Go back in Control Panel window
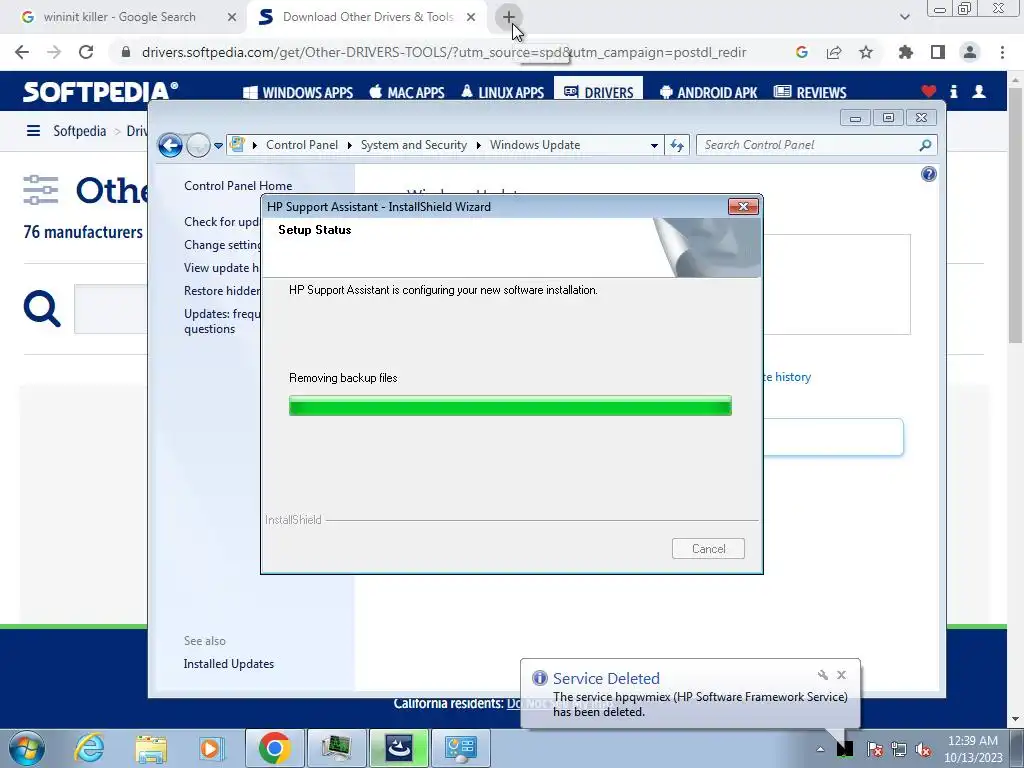Image resolution: width=1024 pixels, height=768 pixels. (x=170, y=145)
